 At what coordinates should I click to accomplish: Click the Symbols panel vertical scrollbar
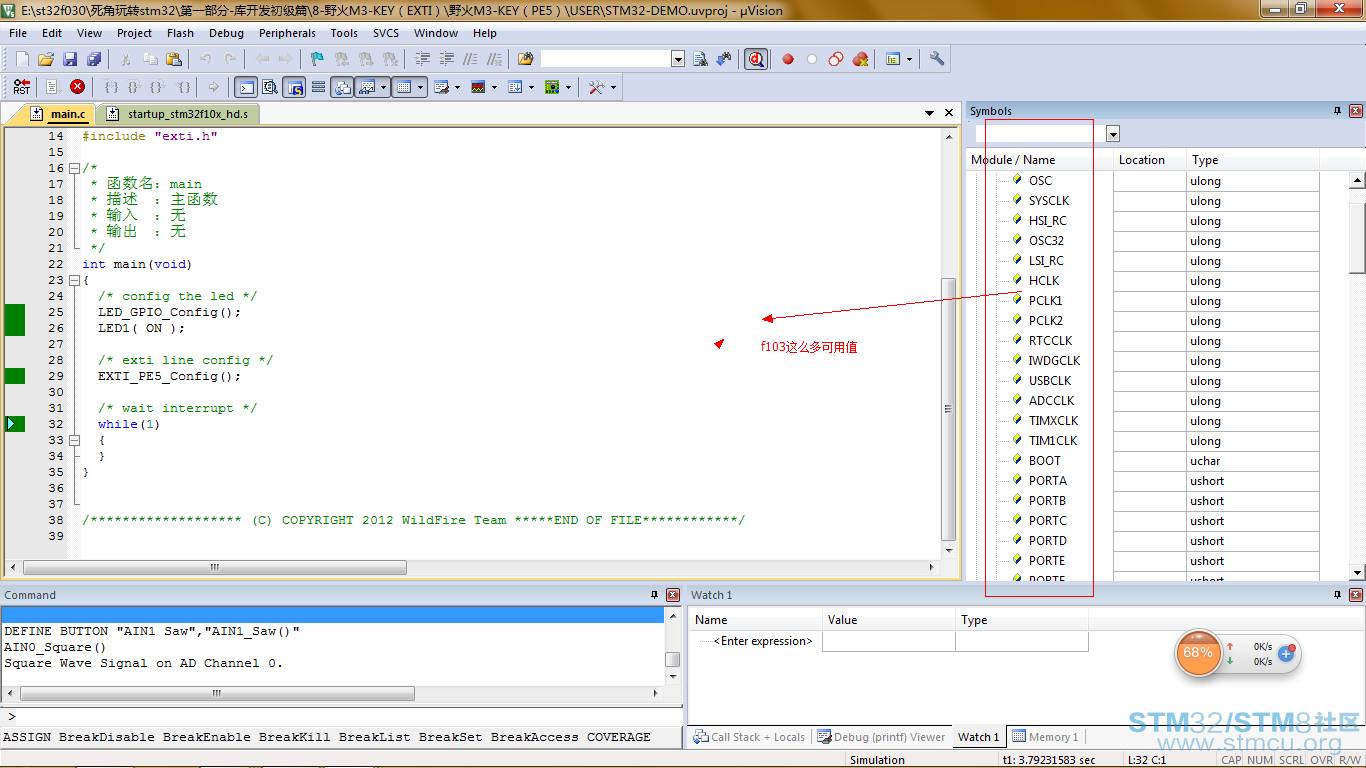(x=1357, y=376)
